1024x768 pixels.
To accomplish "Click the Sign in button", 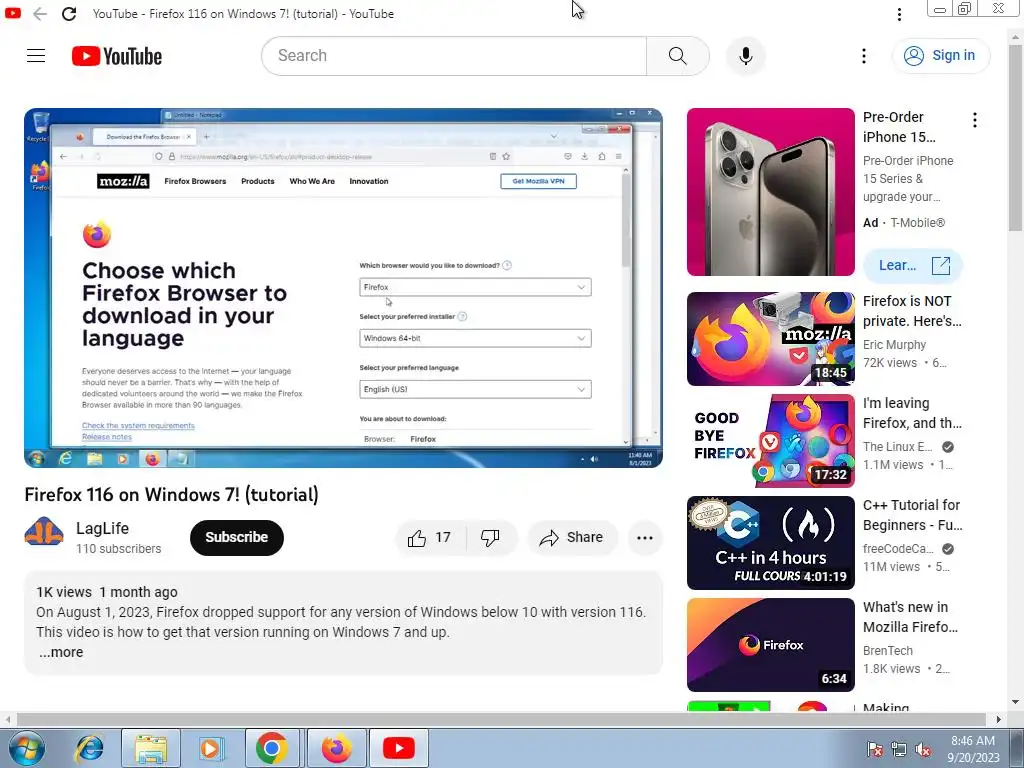I will click(940, 56).
